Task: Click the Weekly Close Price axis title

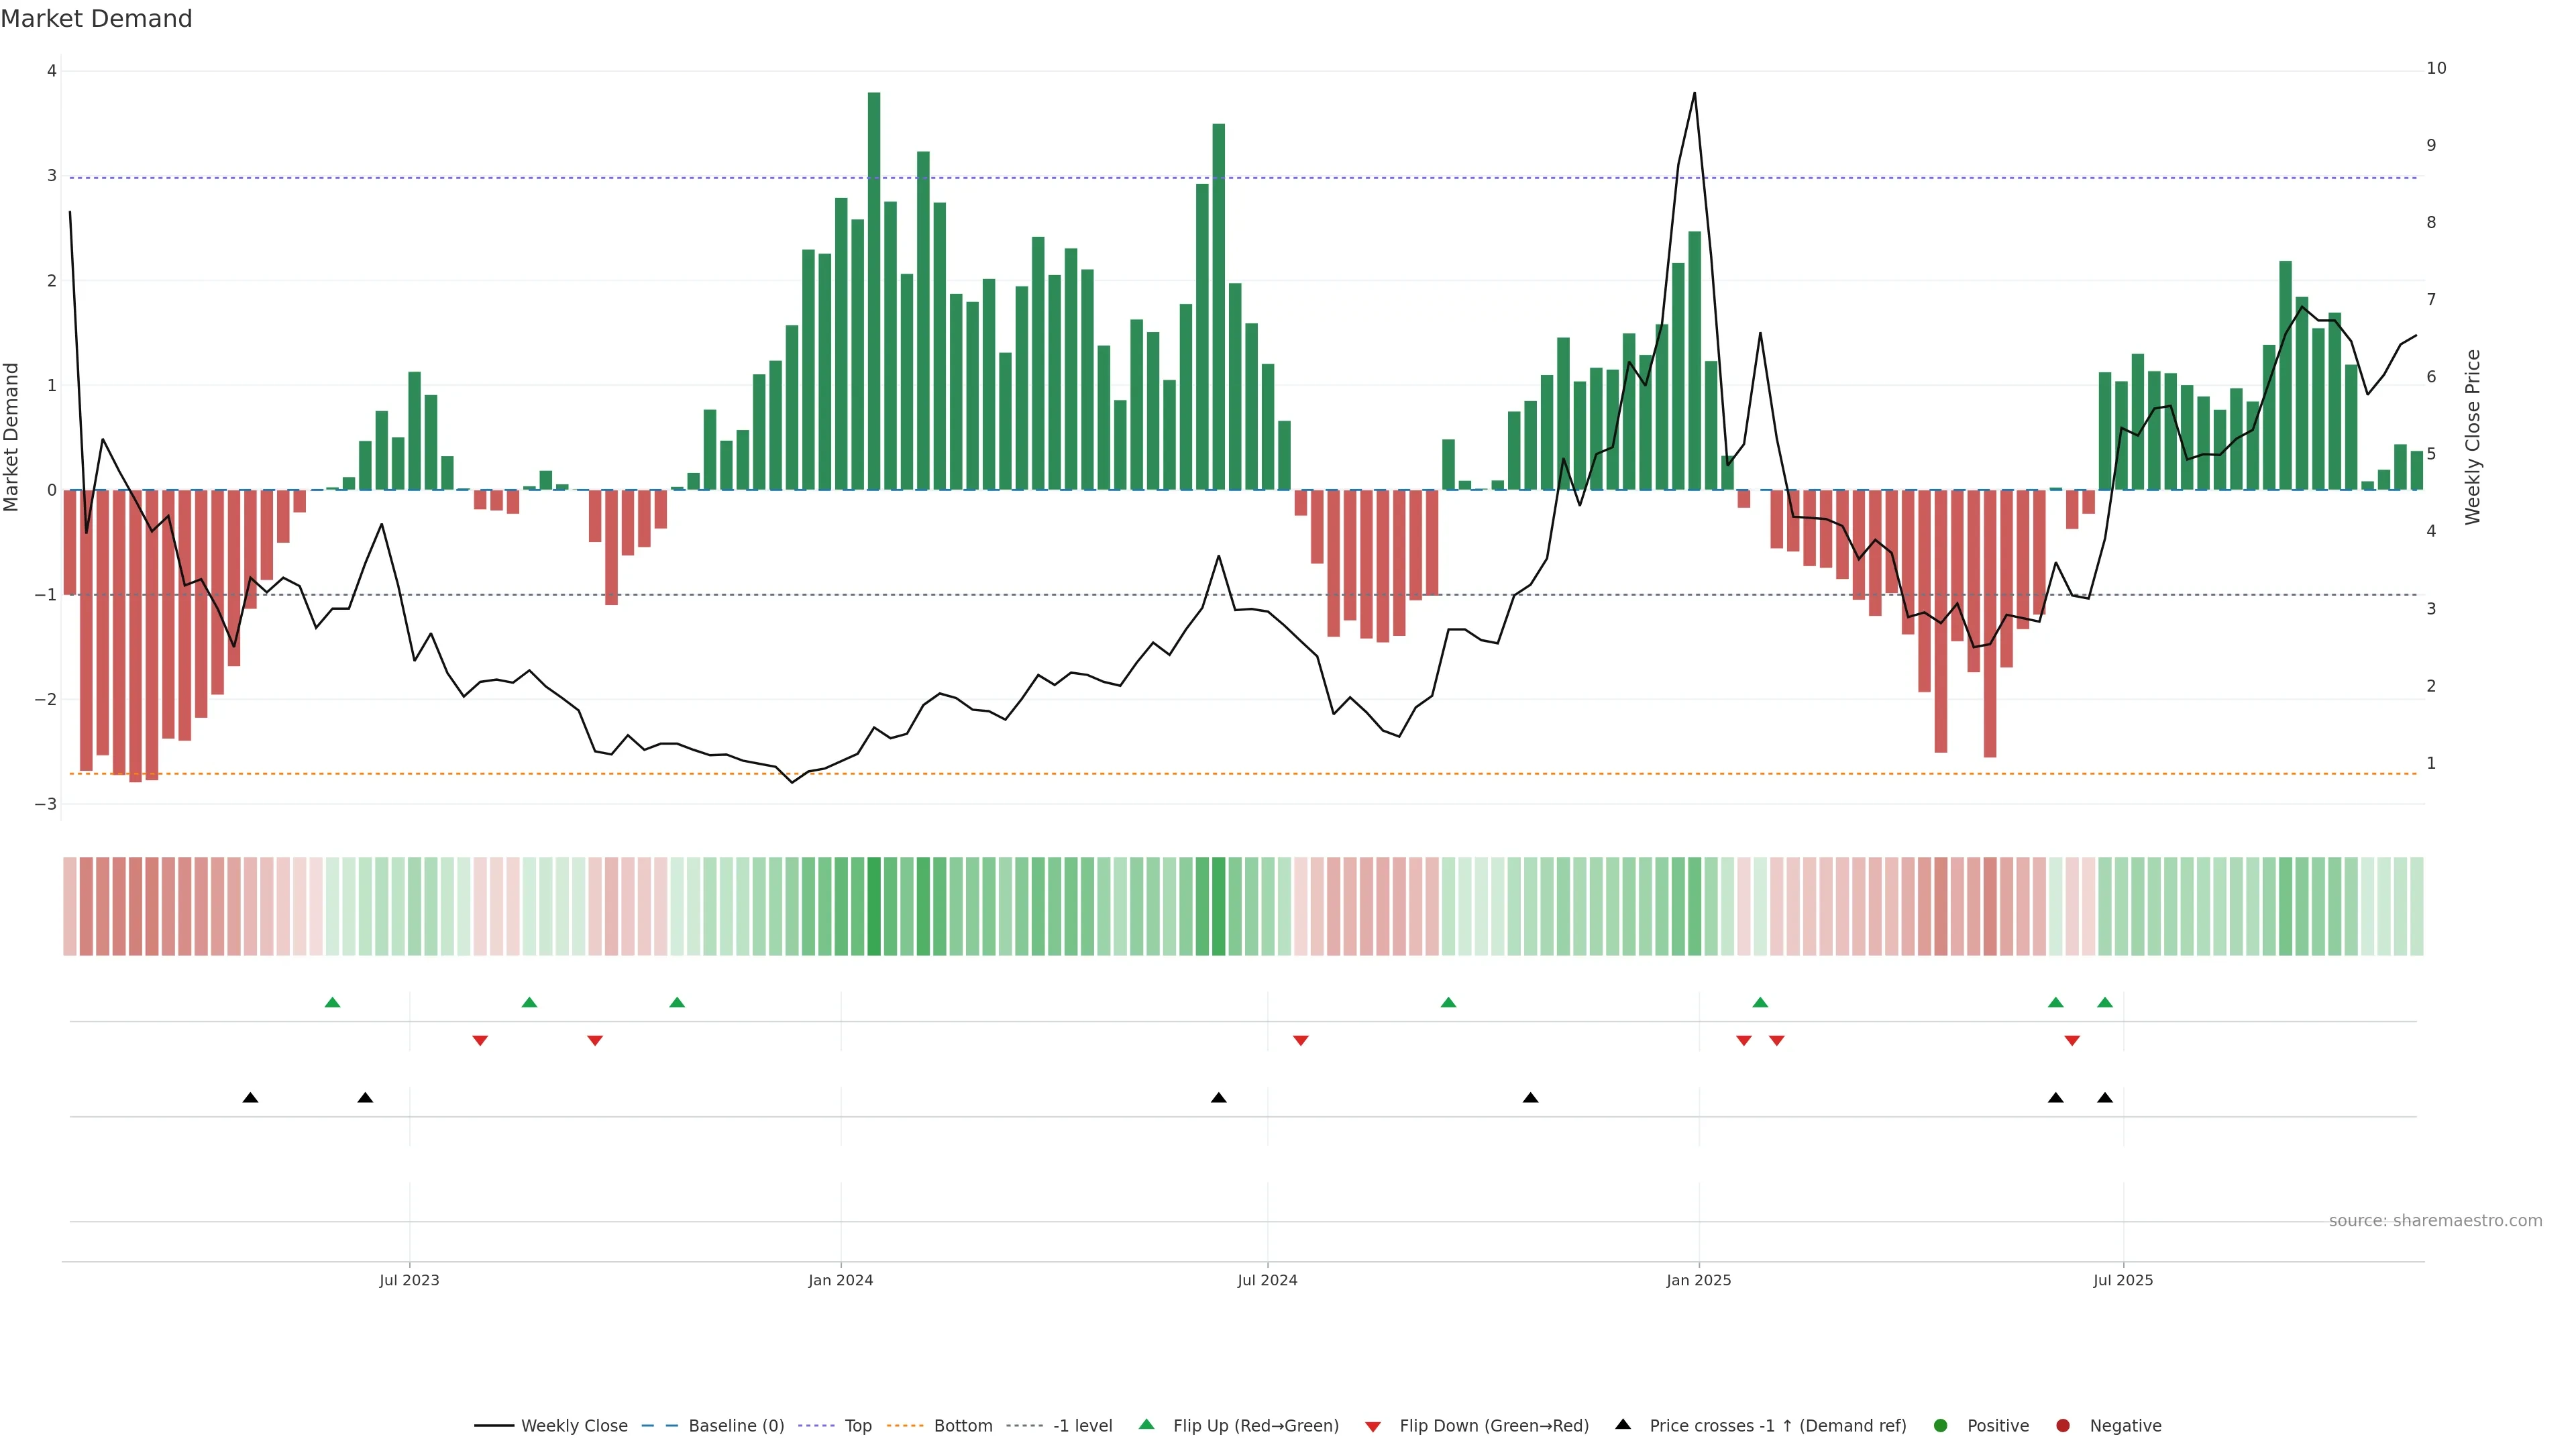Action: pos(2473,437)
